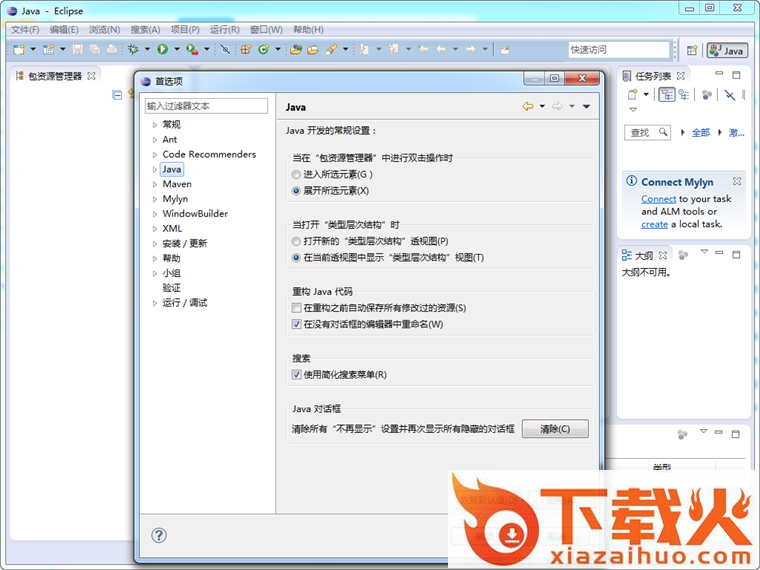Screen dimensions: 760x570
Task: Open the preferences view menu dropdown arrow
Action: pyautogui.click(x=586, y=107)
